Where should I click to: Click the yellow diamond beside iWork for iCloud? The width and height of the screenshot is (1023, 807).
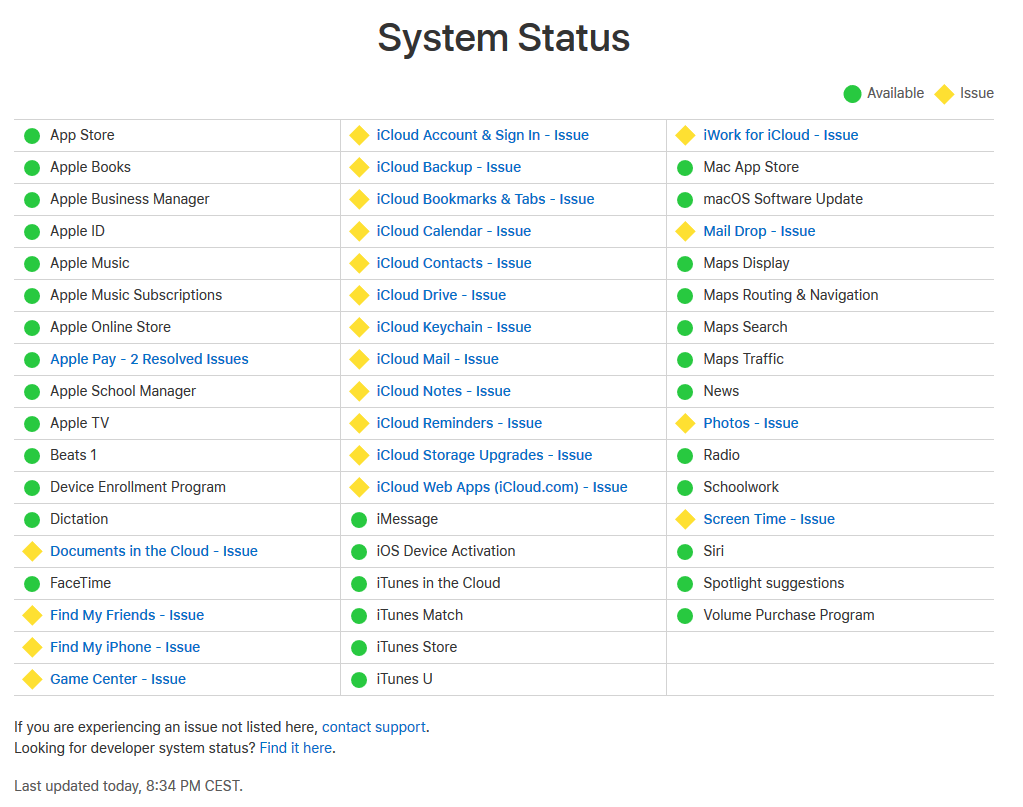click(685, 136)
